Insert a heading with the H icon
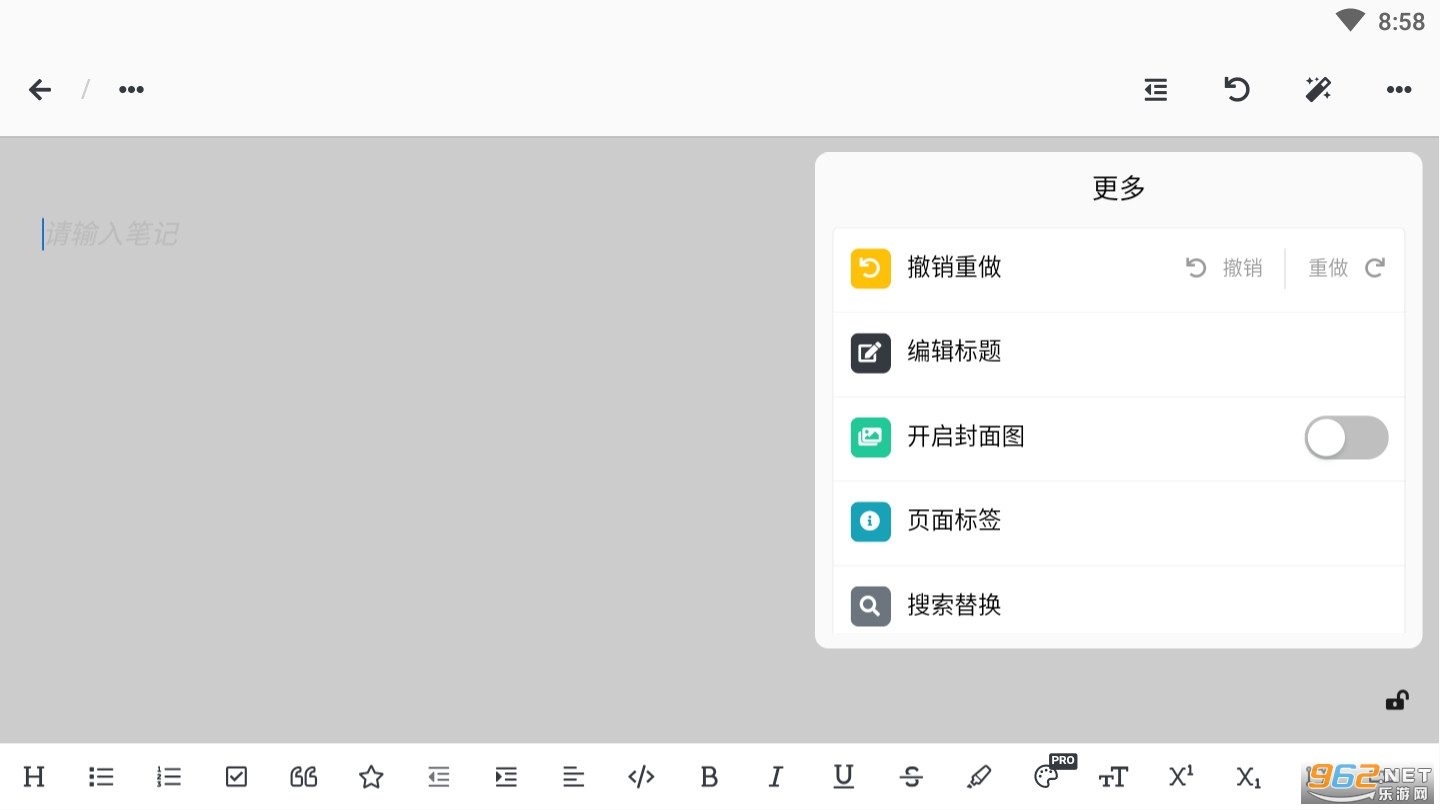This screenshot has height=810, width=1440. pyautogui.click(x=34, y=777)
